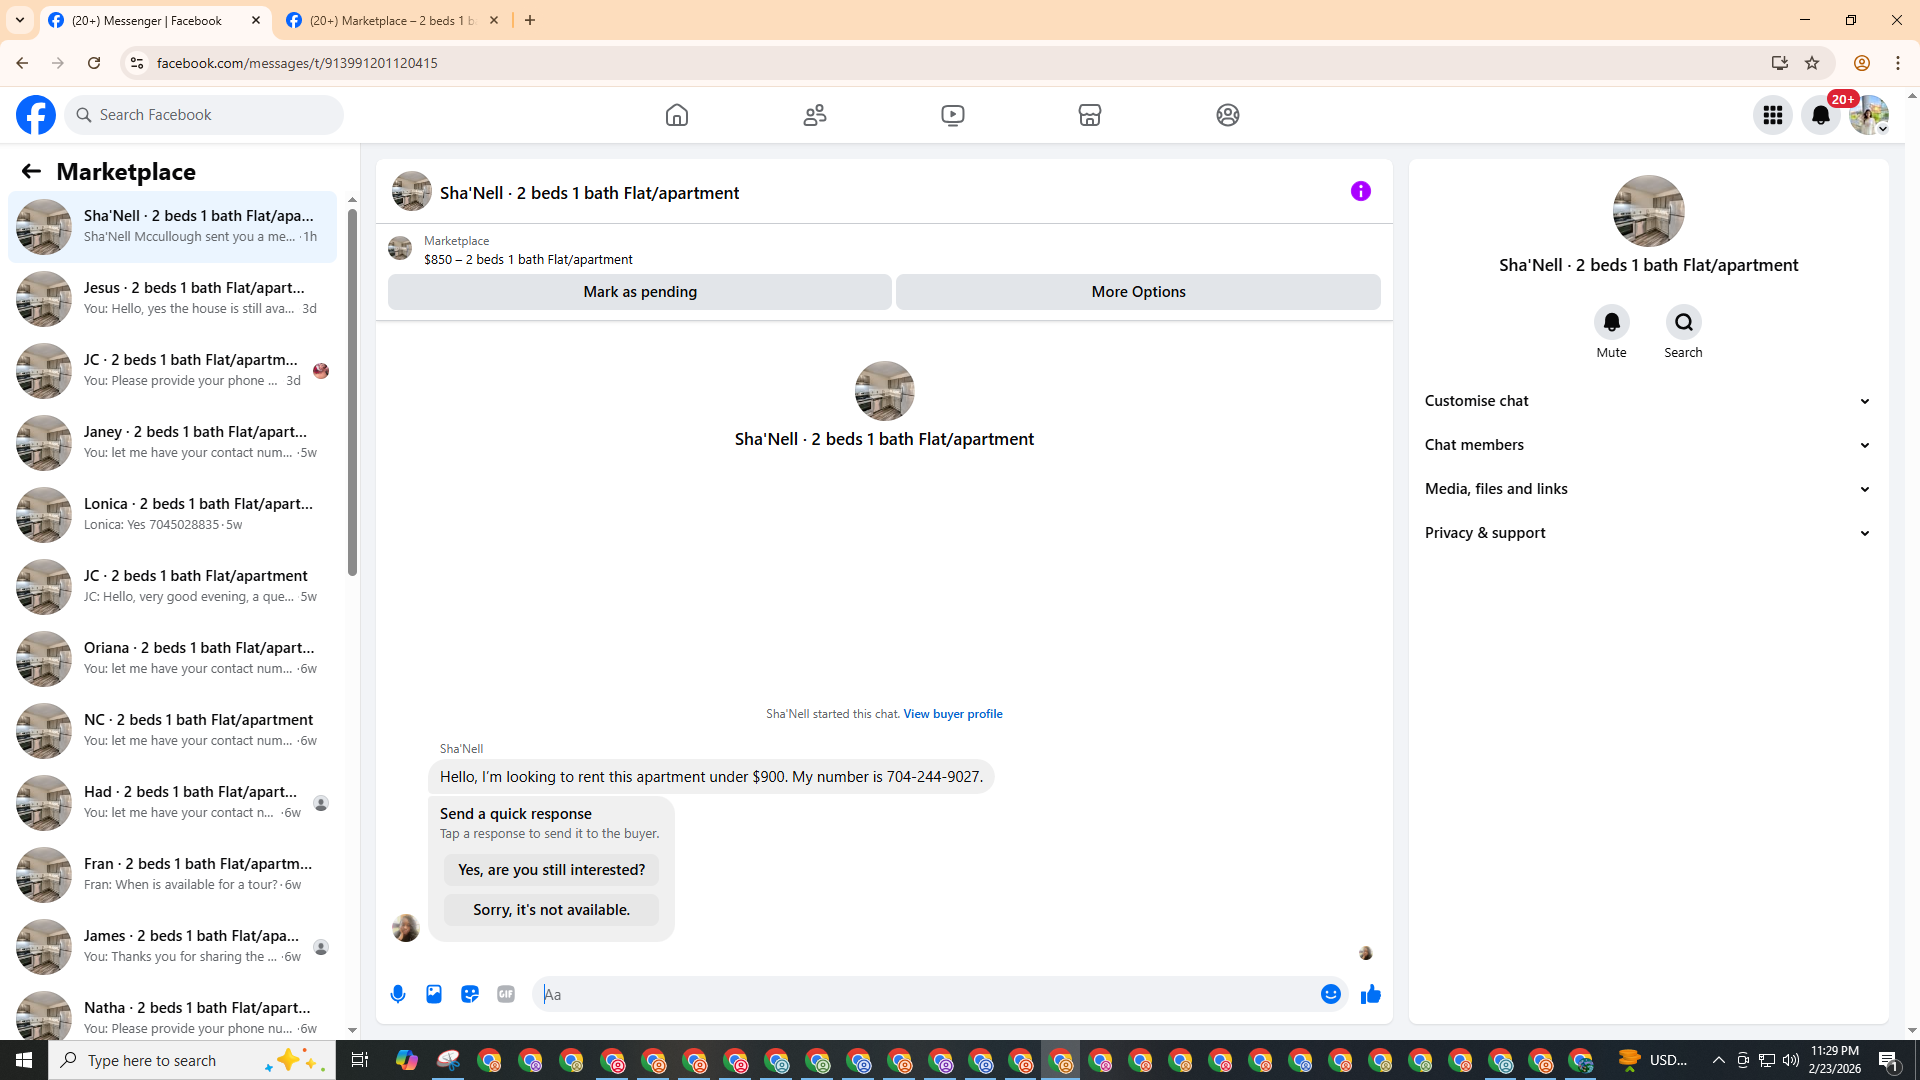Send a thumbs up like
The width and height of the screenshot is (1920, 1080).
pyautogui.click(x=1370, y=994)
